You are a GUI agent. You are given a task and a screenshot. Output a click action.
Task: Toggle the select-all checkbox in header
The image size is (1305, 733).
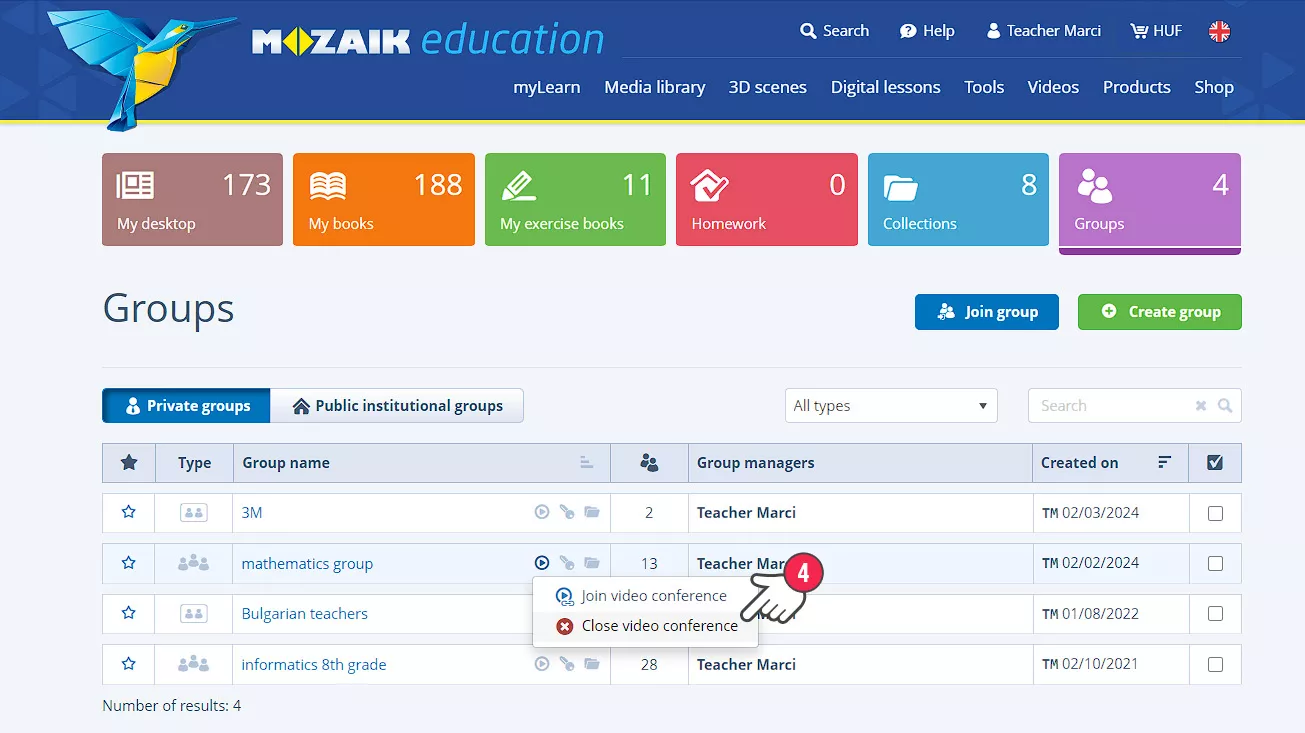tap(1215, 463)
